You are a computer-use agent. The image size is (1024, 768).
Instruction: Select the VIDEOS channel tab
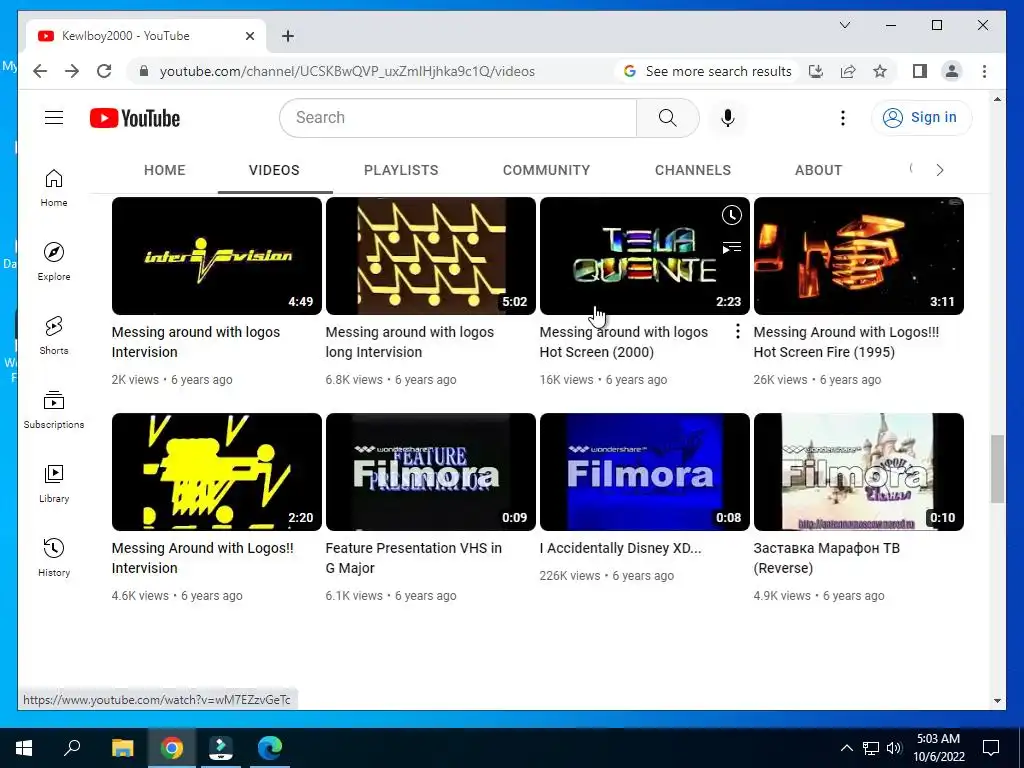point(274,170)
